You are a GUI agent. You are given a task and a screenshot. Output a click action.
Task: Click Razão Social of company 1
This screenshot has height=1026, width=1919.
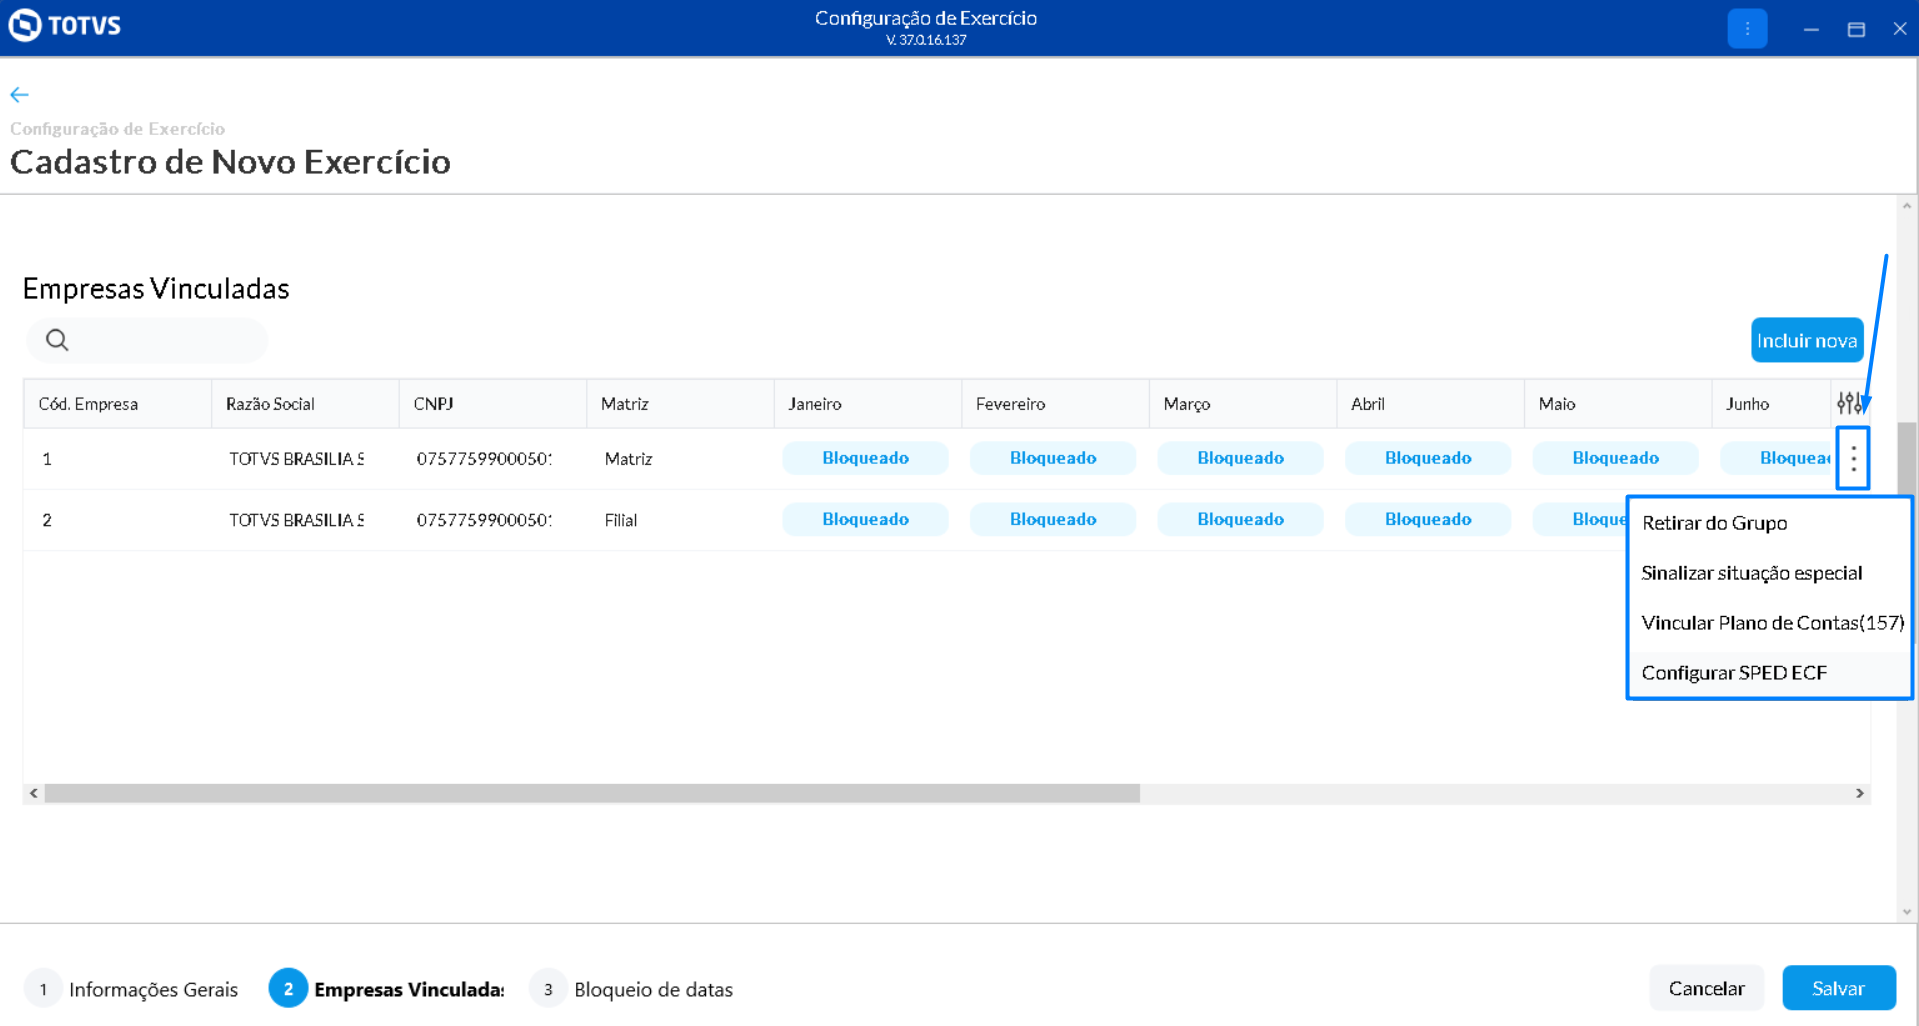click(305, 459)
